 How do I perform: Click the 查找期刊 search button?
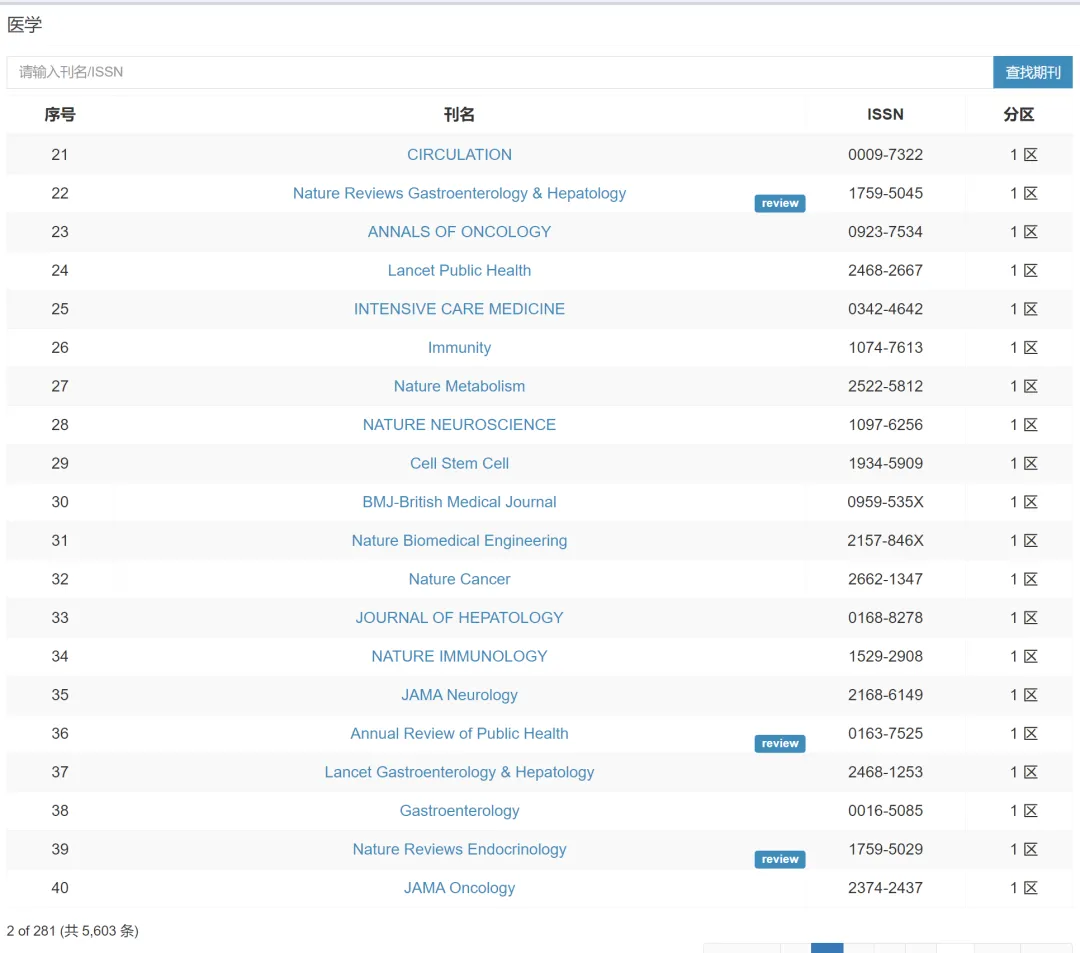[1032, 72]
